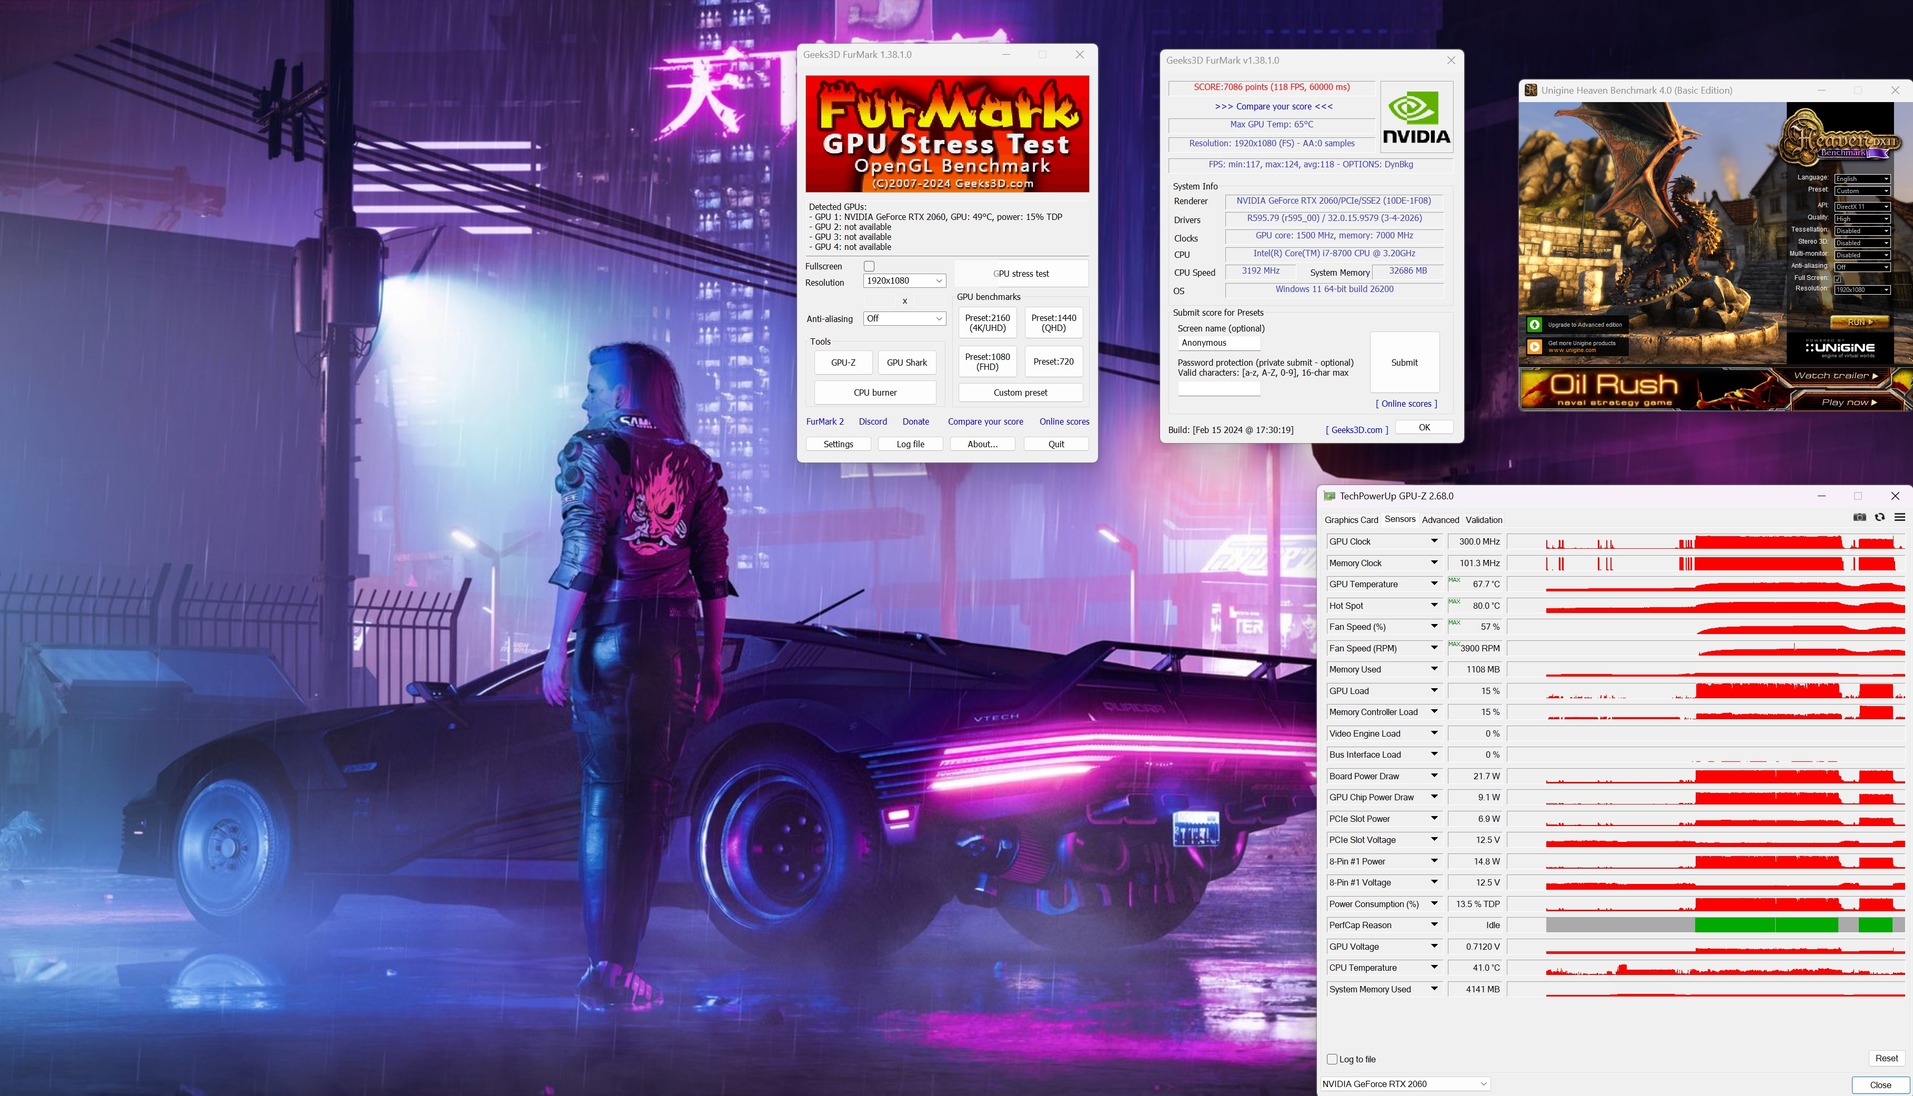The height and width of the screenshot is (1096, 1913).
Task: Open Heaven Preset dropdown
Action: tap(1862, 190)
